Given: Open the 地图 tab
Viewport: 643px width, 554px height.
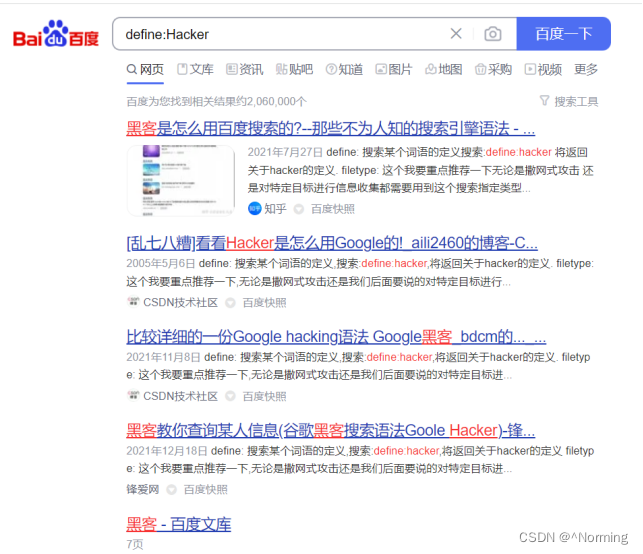Looking at the screenshot, I should point(444,69).
